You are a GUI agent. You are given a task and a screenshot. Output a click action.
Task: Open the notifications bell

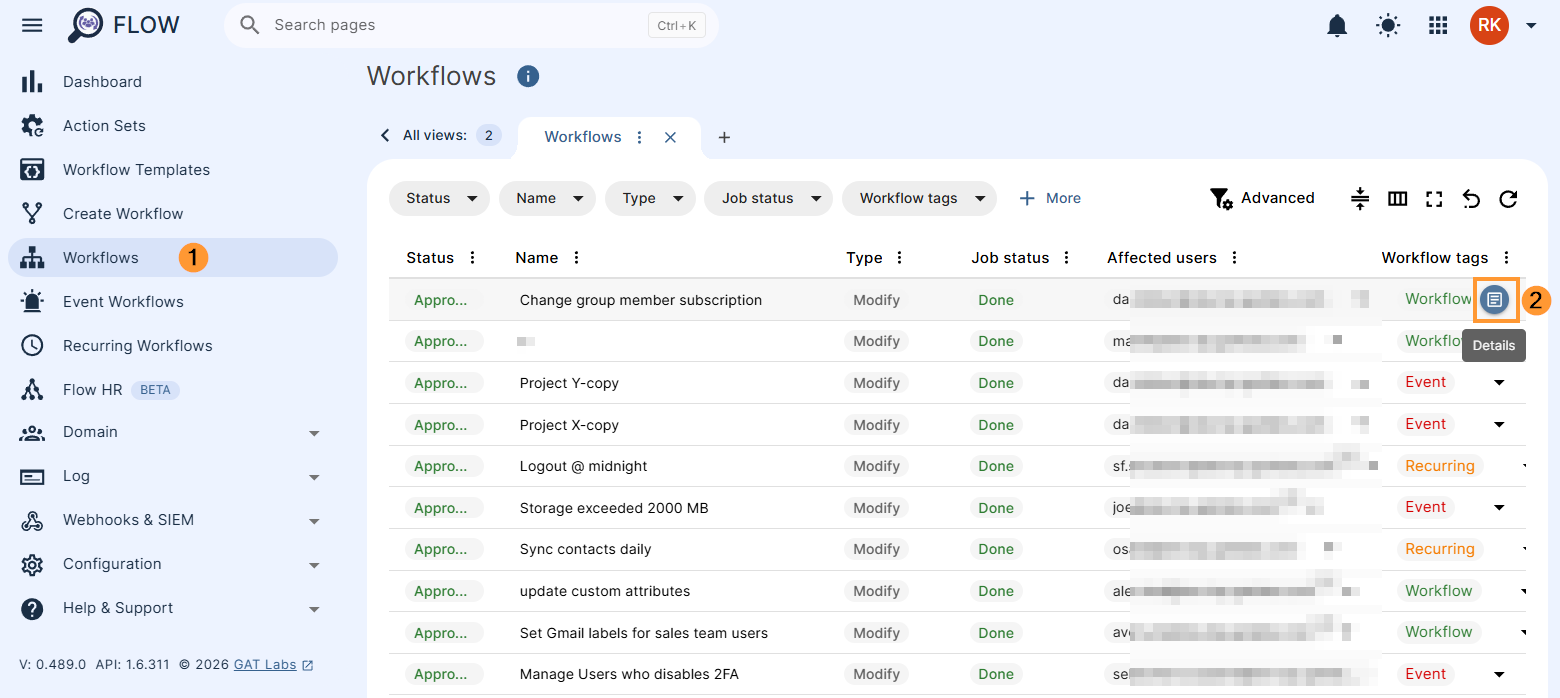[1337, 26]
